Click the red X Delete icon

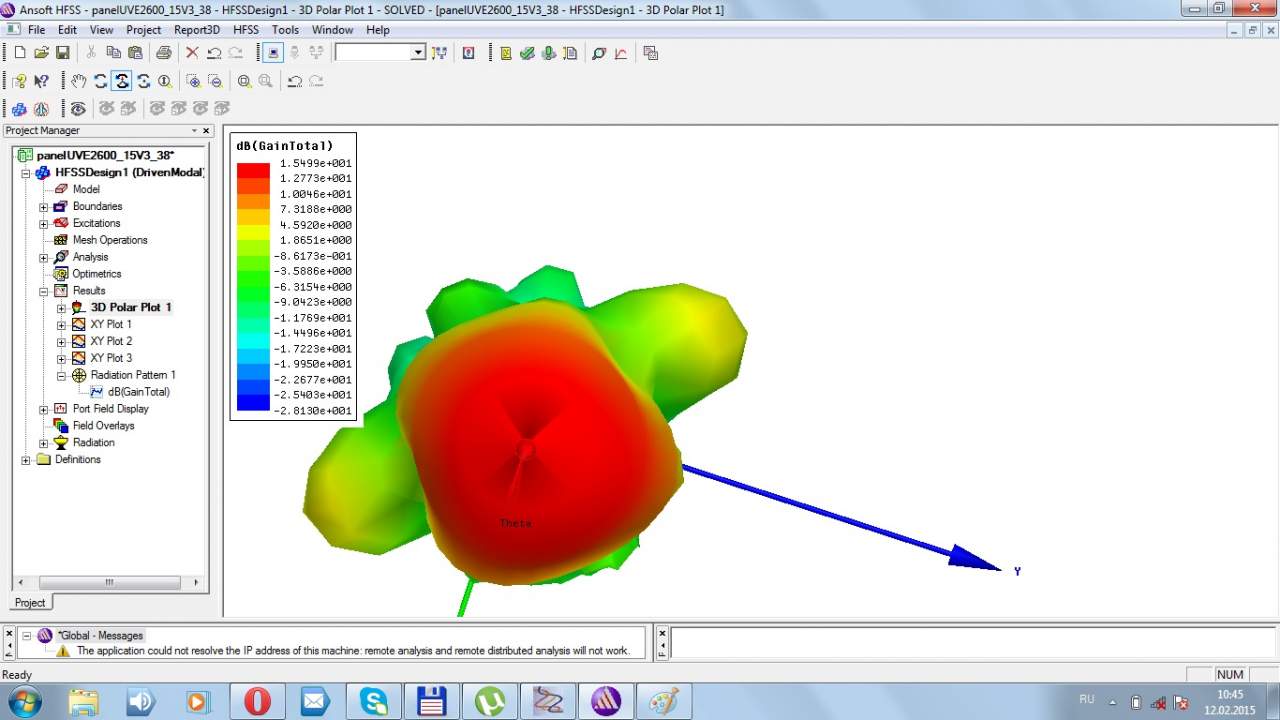(x=192, y=53)
